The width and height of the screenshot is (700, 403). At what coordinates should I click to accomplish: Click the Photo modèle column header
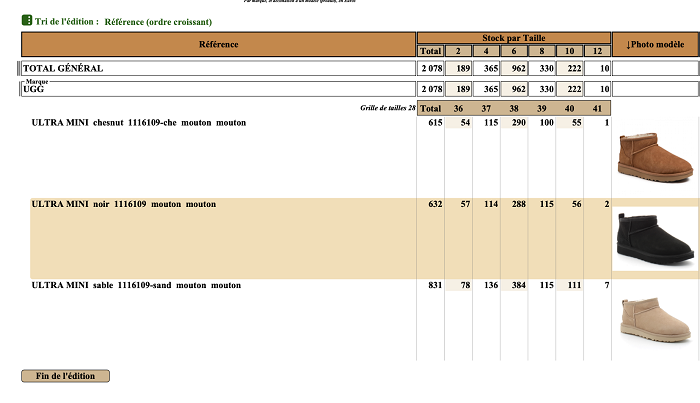pos(655,44)
